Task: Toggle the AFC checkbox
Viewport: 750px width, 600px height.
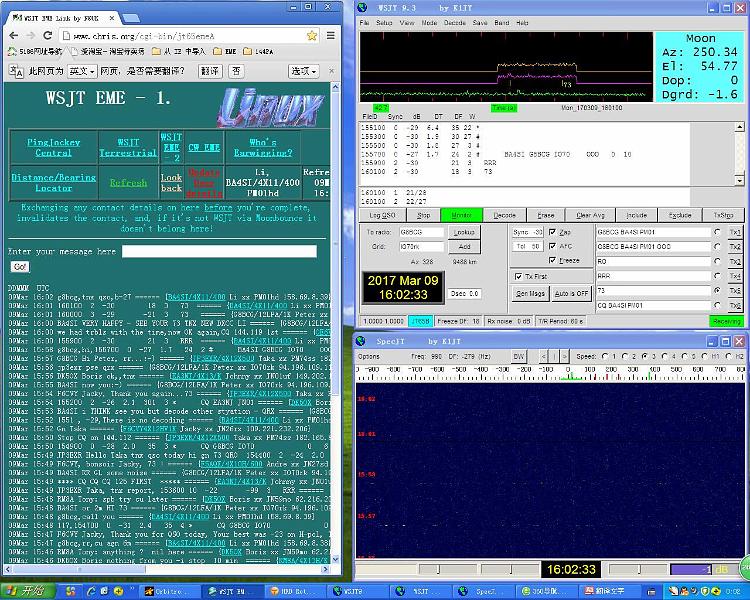Action: pyautogui.click(x=552, y=246)
